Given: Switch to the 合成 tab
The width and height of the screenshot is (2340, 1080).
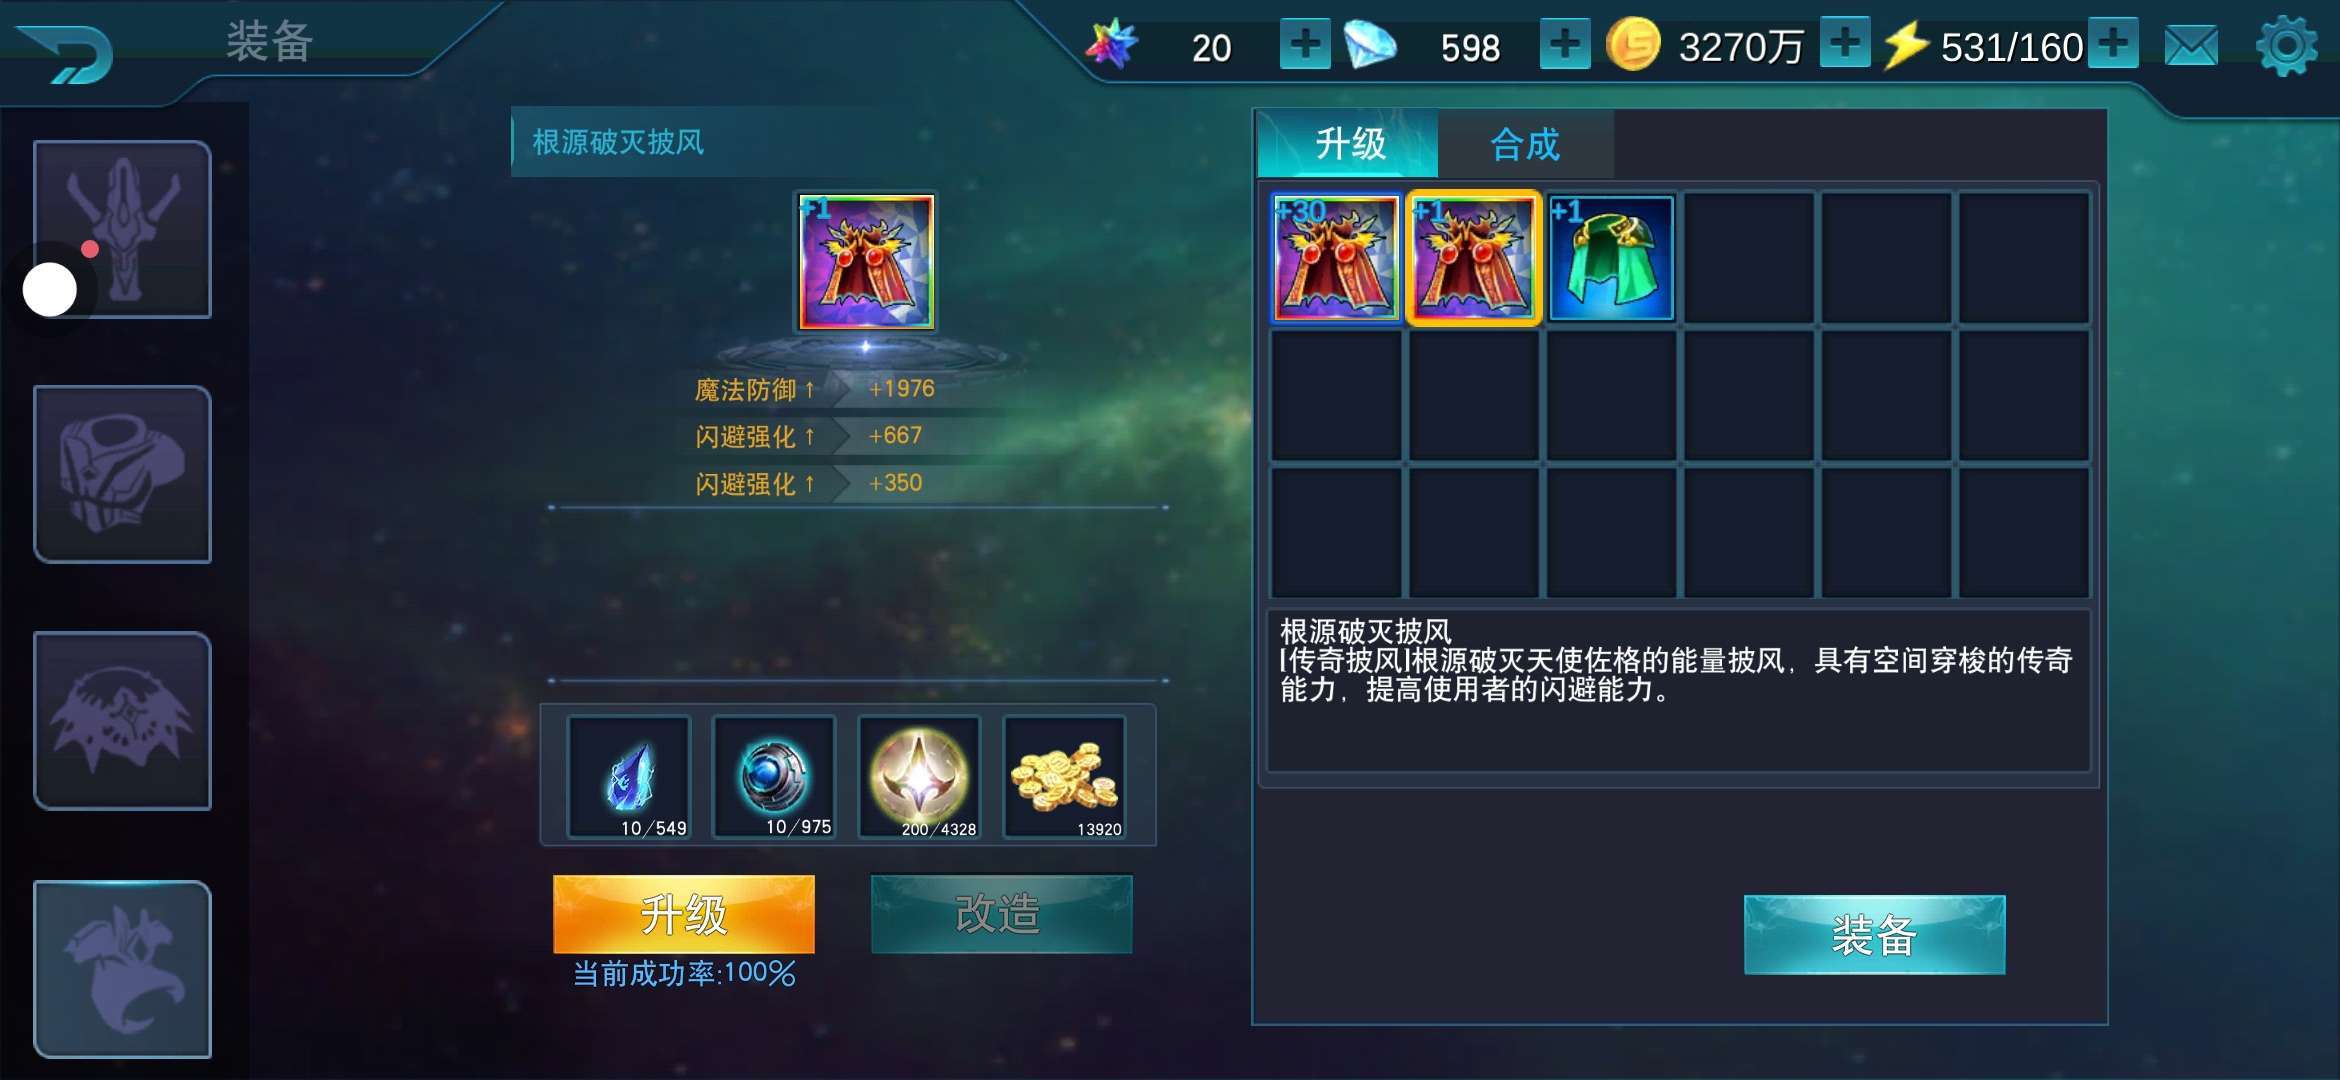Looking at the screenshot, I should (x=1525, y=144).
